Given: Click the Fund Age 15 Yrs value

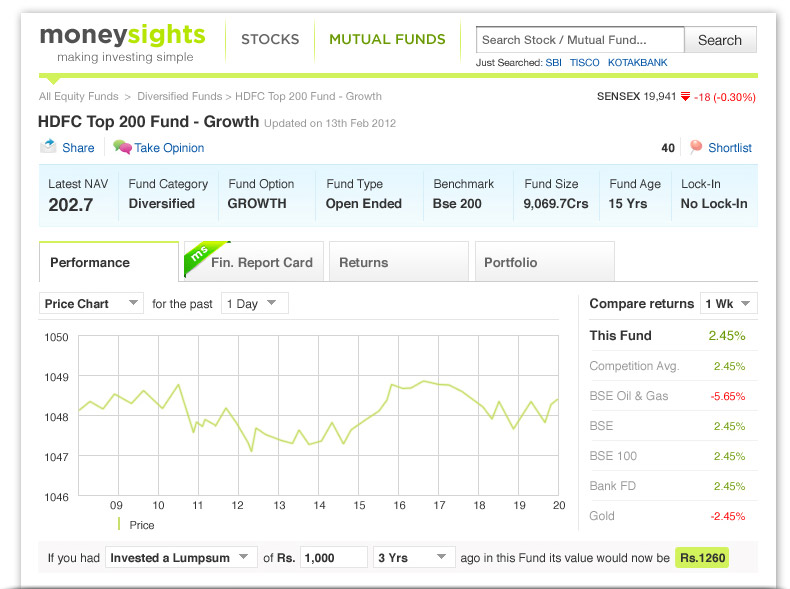Looking at the screenshot, I should (628, 204).
